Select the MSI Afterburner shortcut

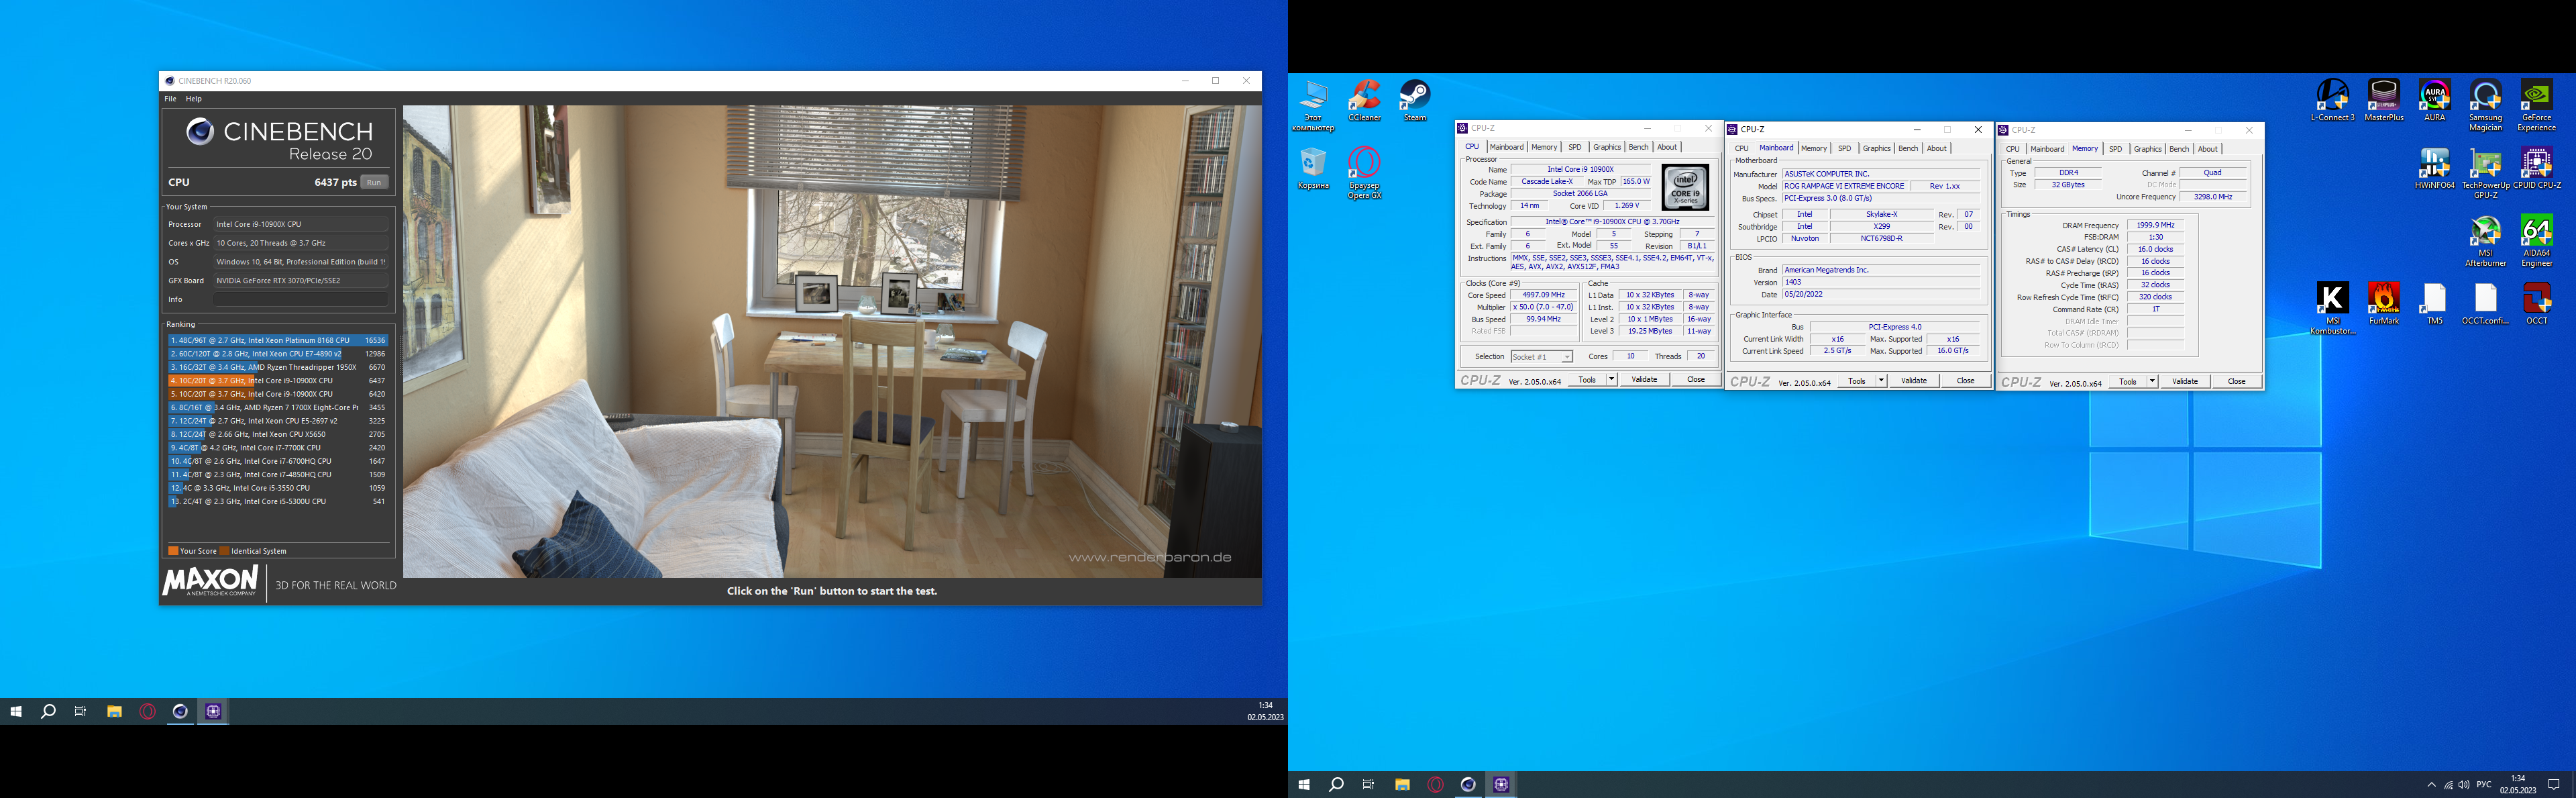coord(2486,241)
